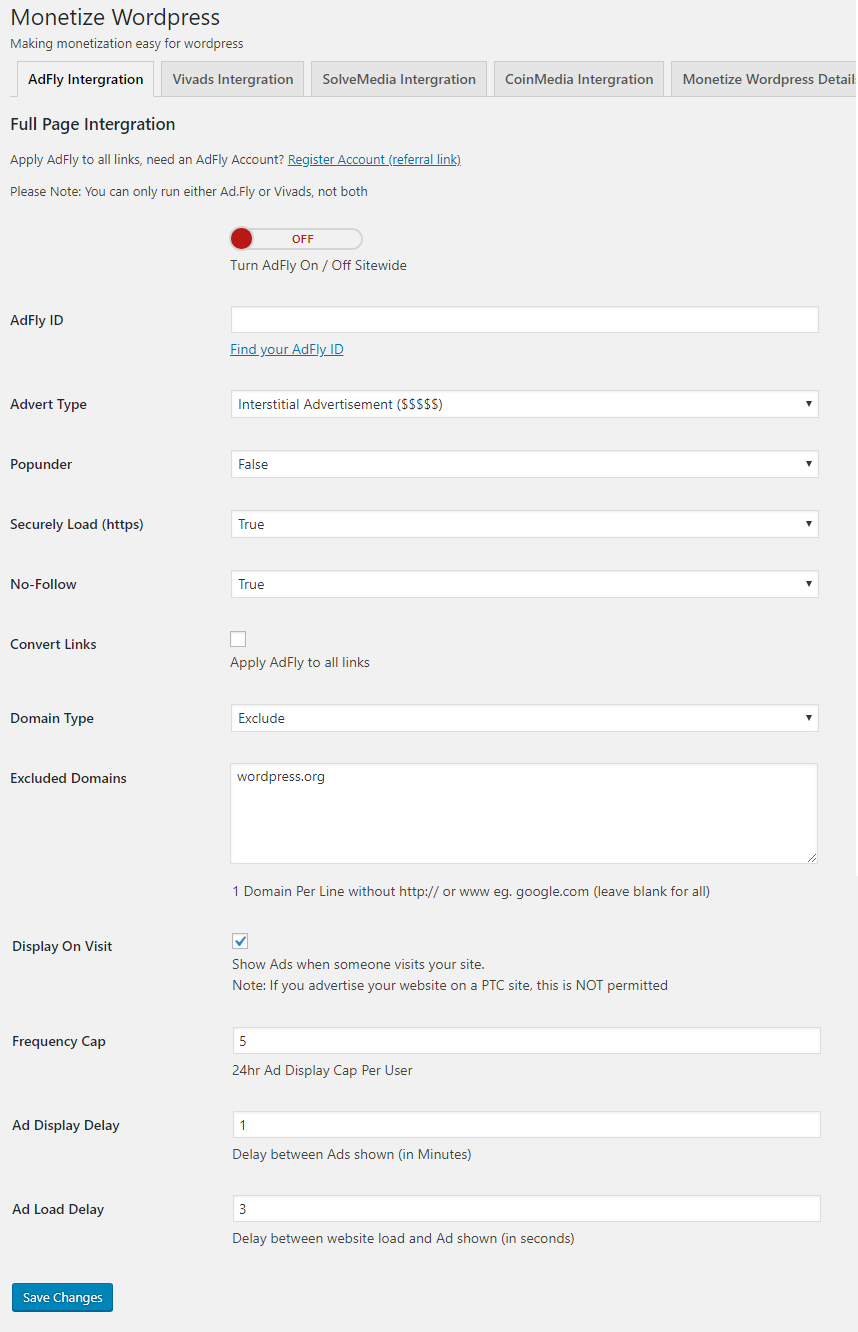The height and width of the screenshot is (1332, 858).
Task: Open the Advert Type dropdown
Action: coord(524,404)
